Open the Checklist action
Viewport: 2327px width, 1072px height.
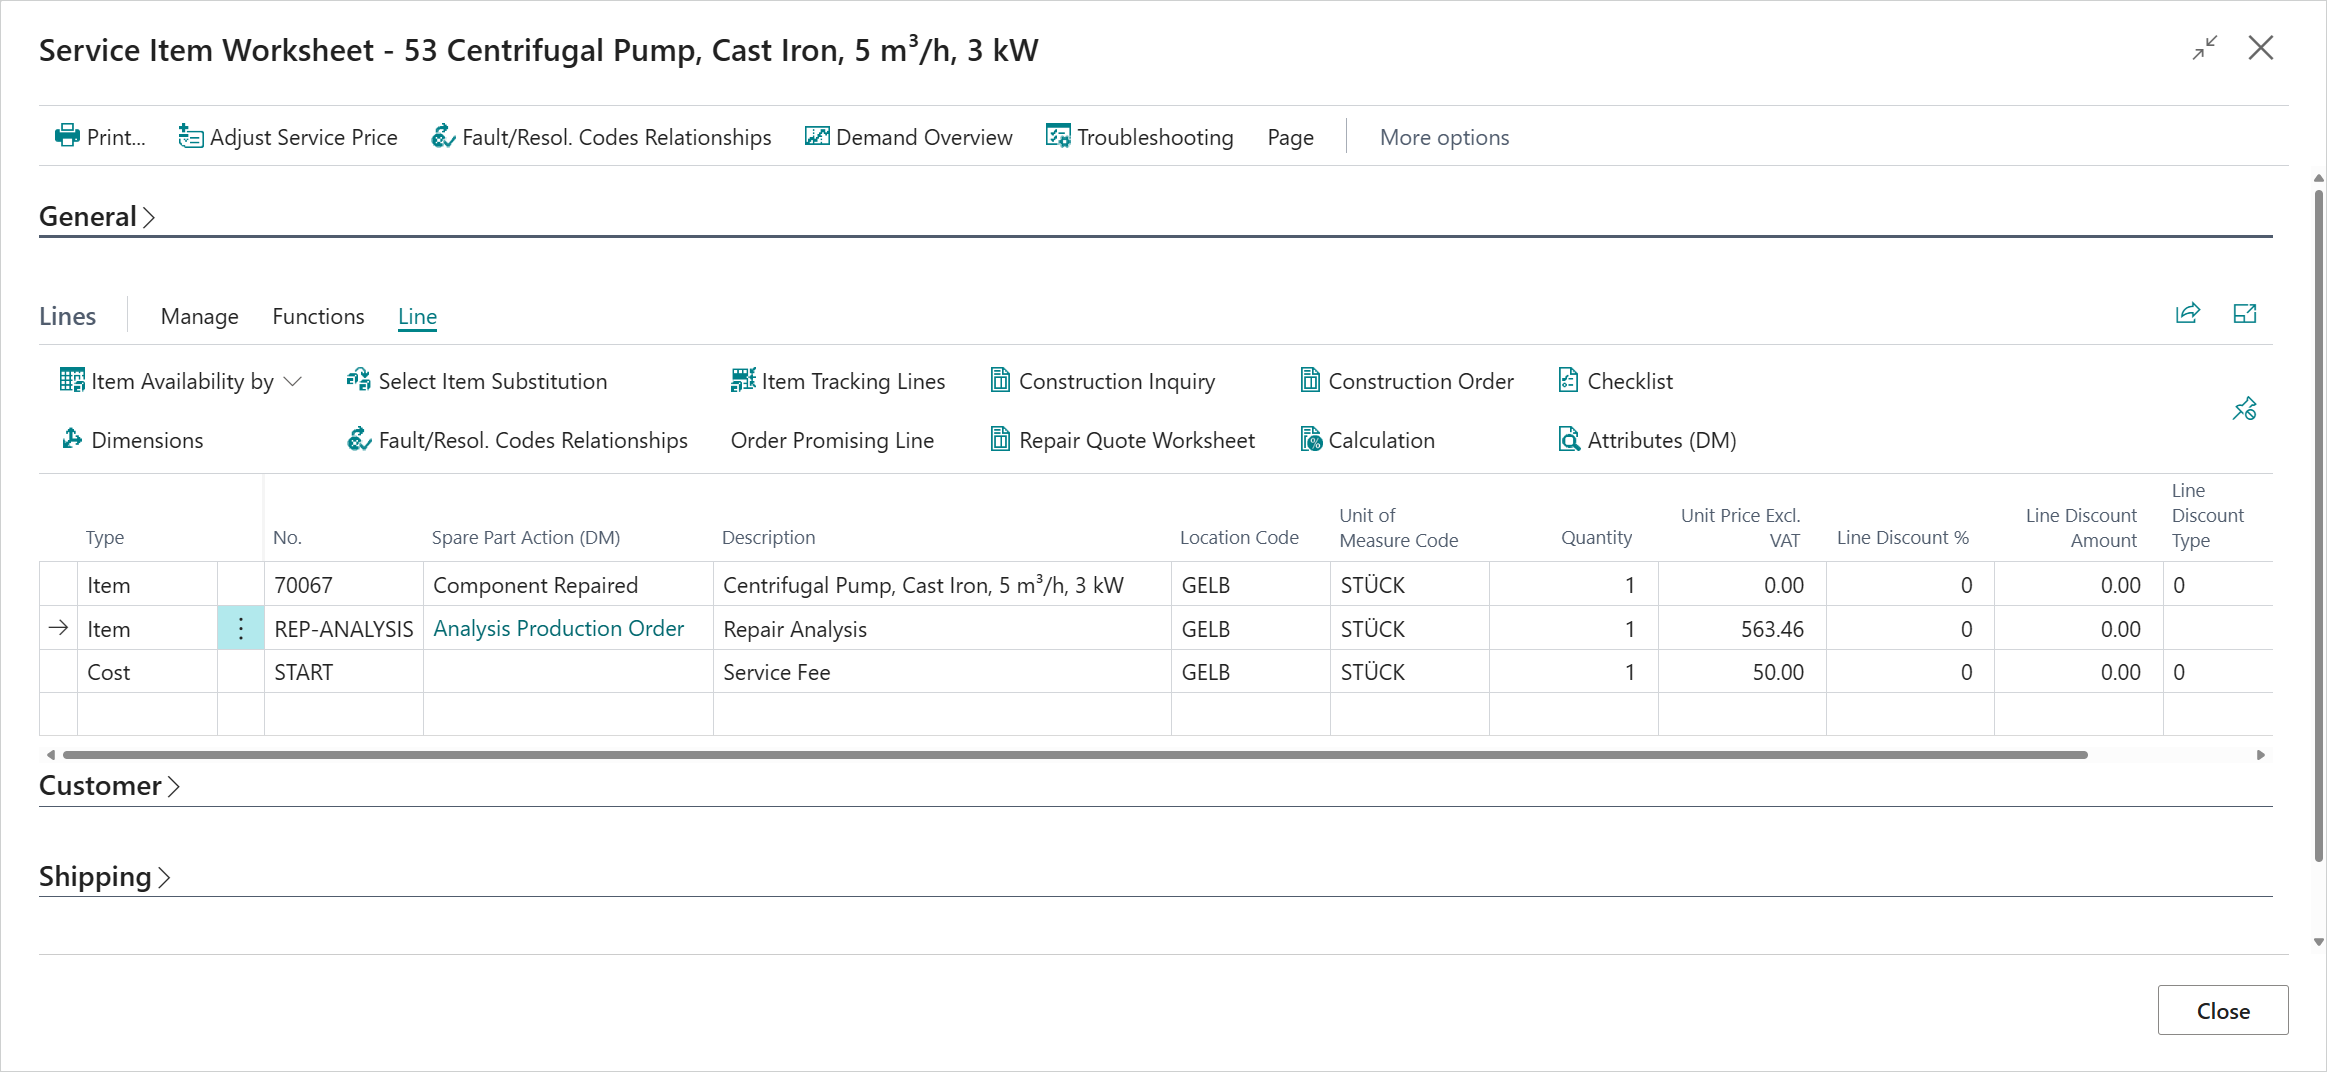(1614, 381)
